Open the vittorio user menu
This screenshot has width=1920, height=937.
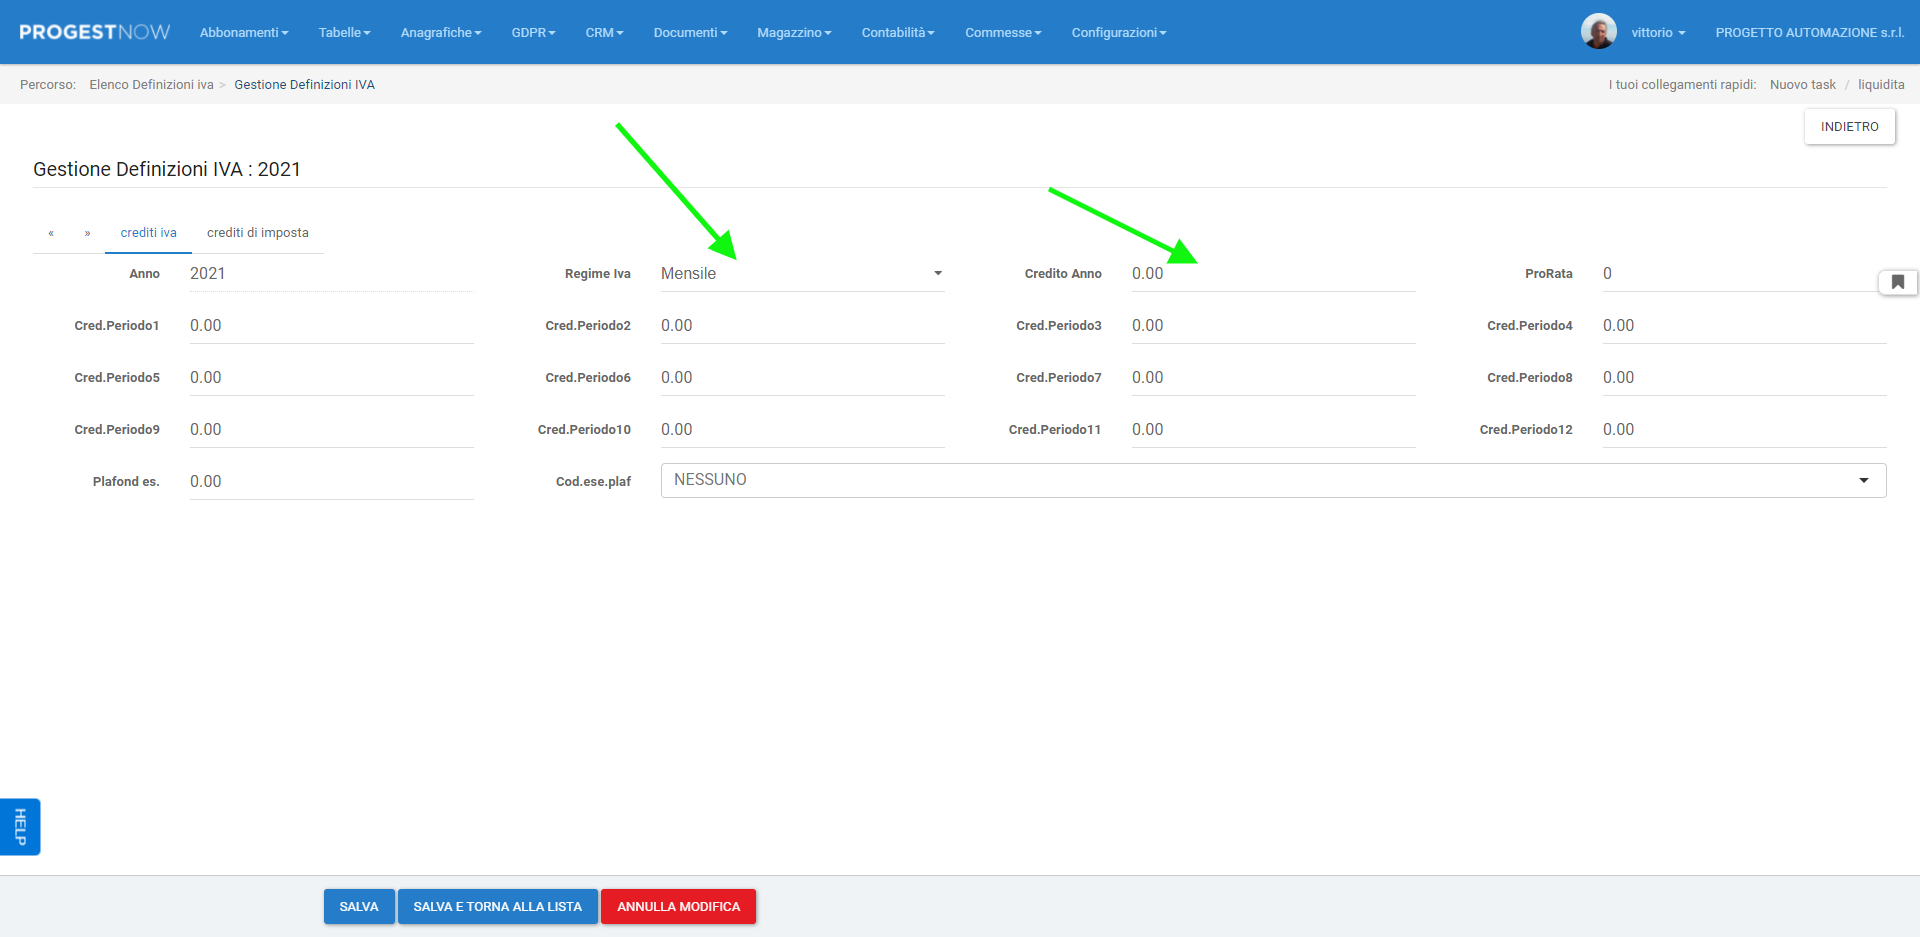pos(1657,33)
